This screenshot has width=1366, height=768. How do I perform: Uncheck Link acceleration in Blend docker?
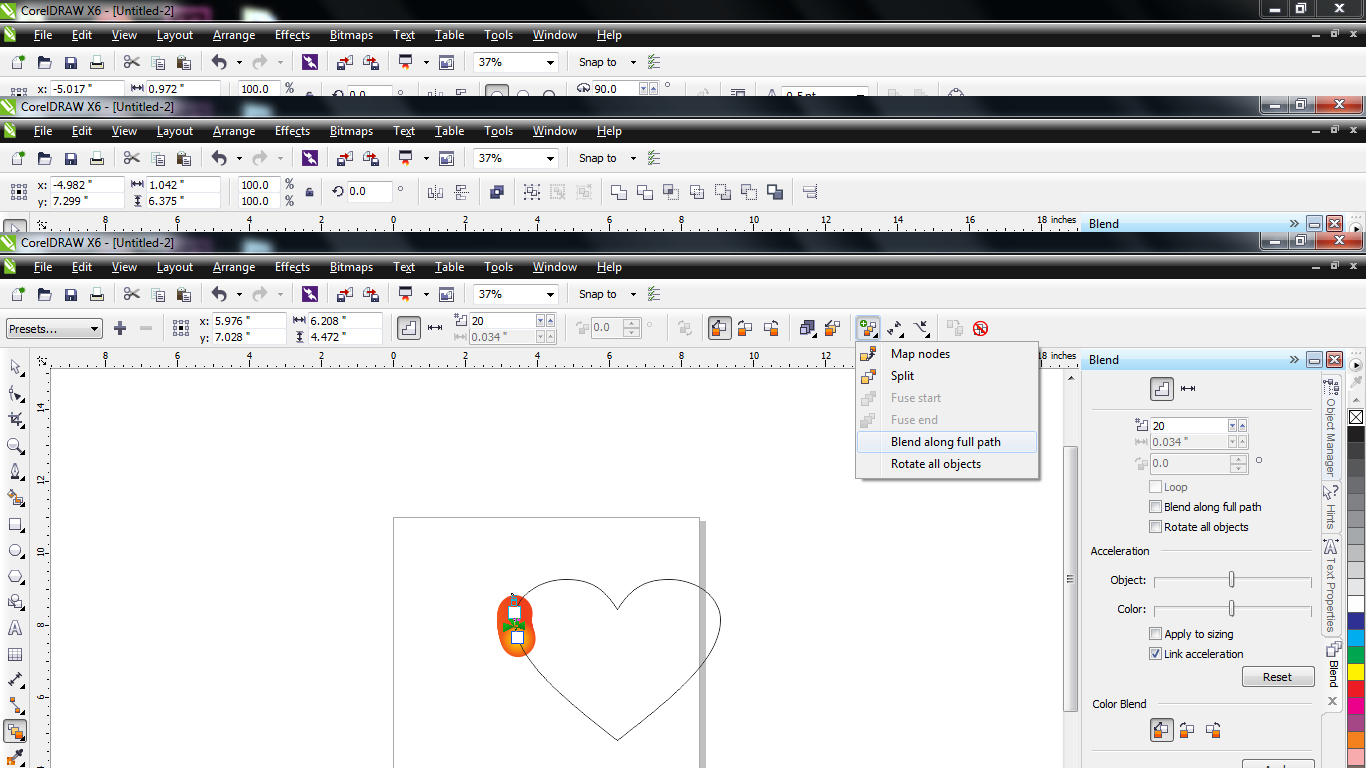point(1156,654)
